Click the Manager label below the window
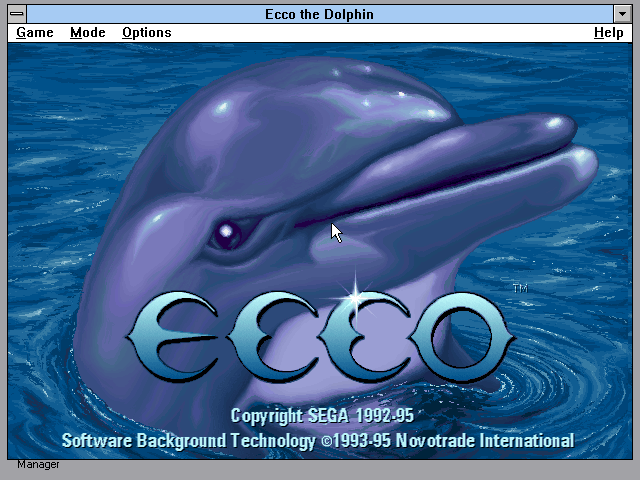Image resolution: width=640 pixels, height=480 pixels. (38, 464)
